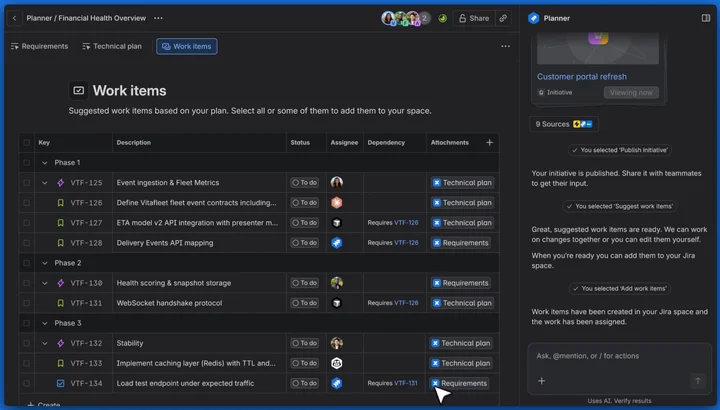Click the epic icon of VTF-125
The width and height of the screenshot is (720, 410).
[61, 183]
